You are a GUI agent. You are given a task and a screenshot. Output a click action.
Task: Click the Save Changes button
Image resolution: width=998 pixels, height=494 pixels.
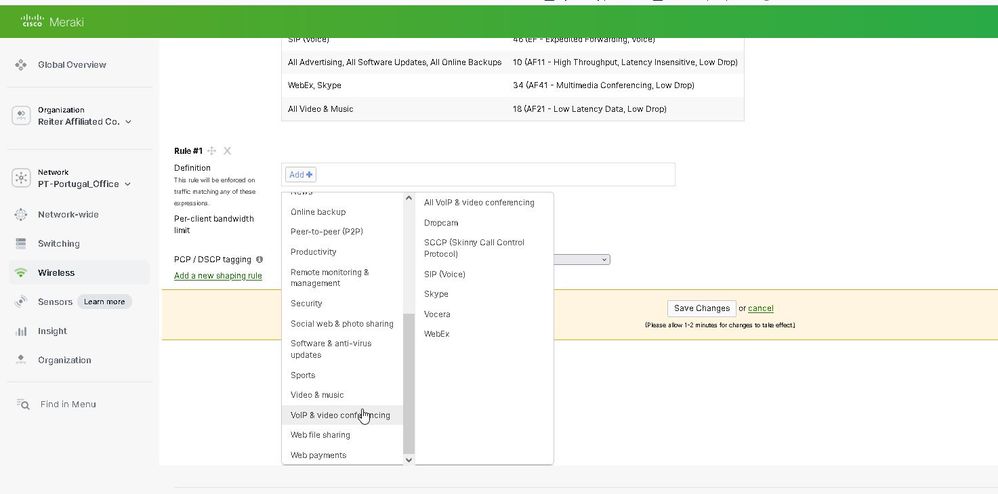click(x=701, y=308)
